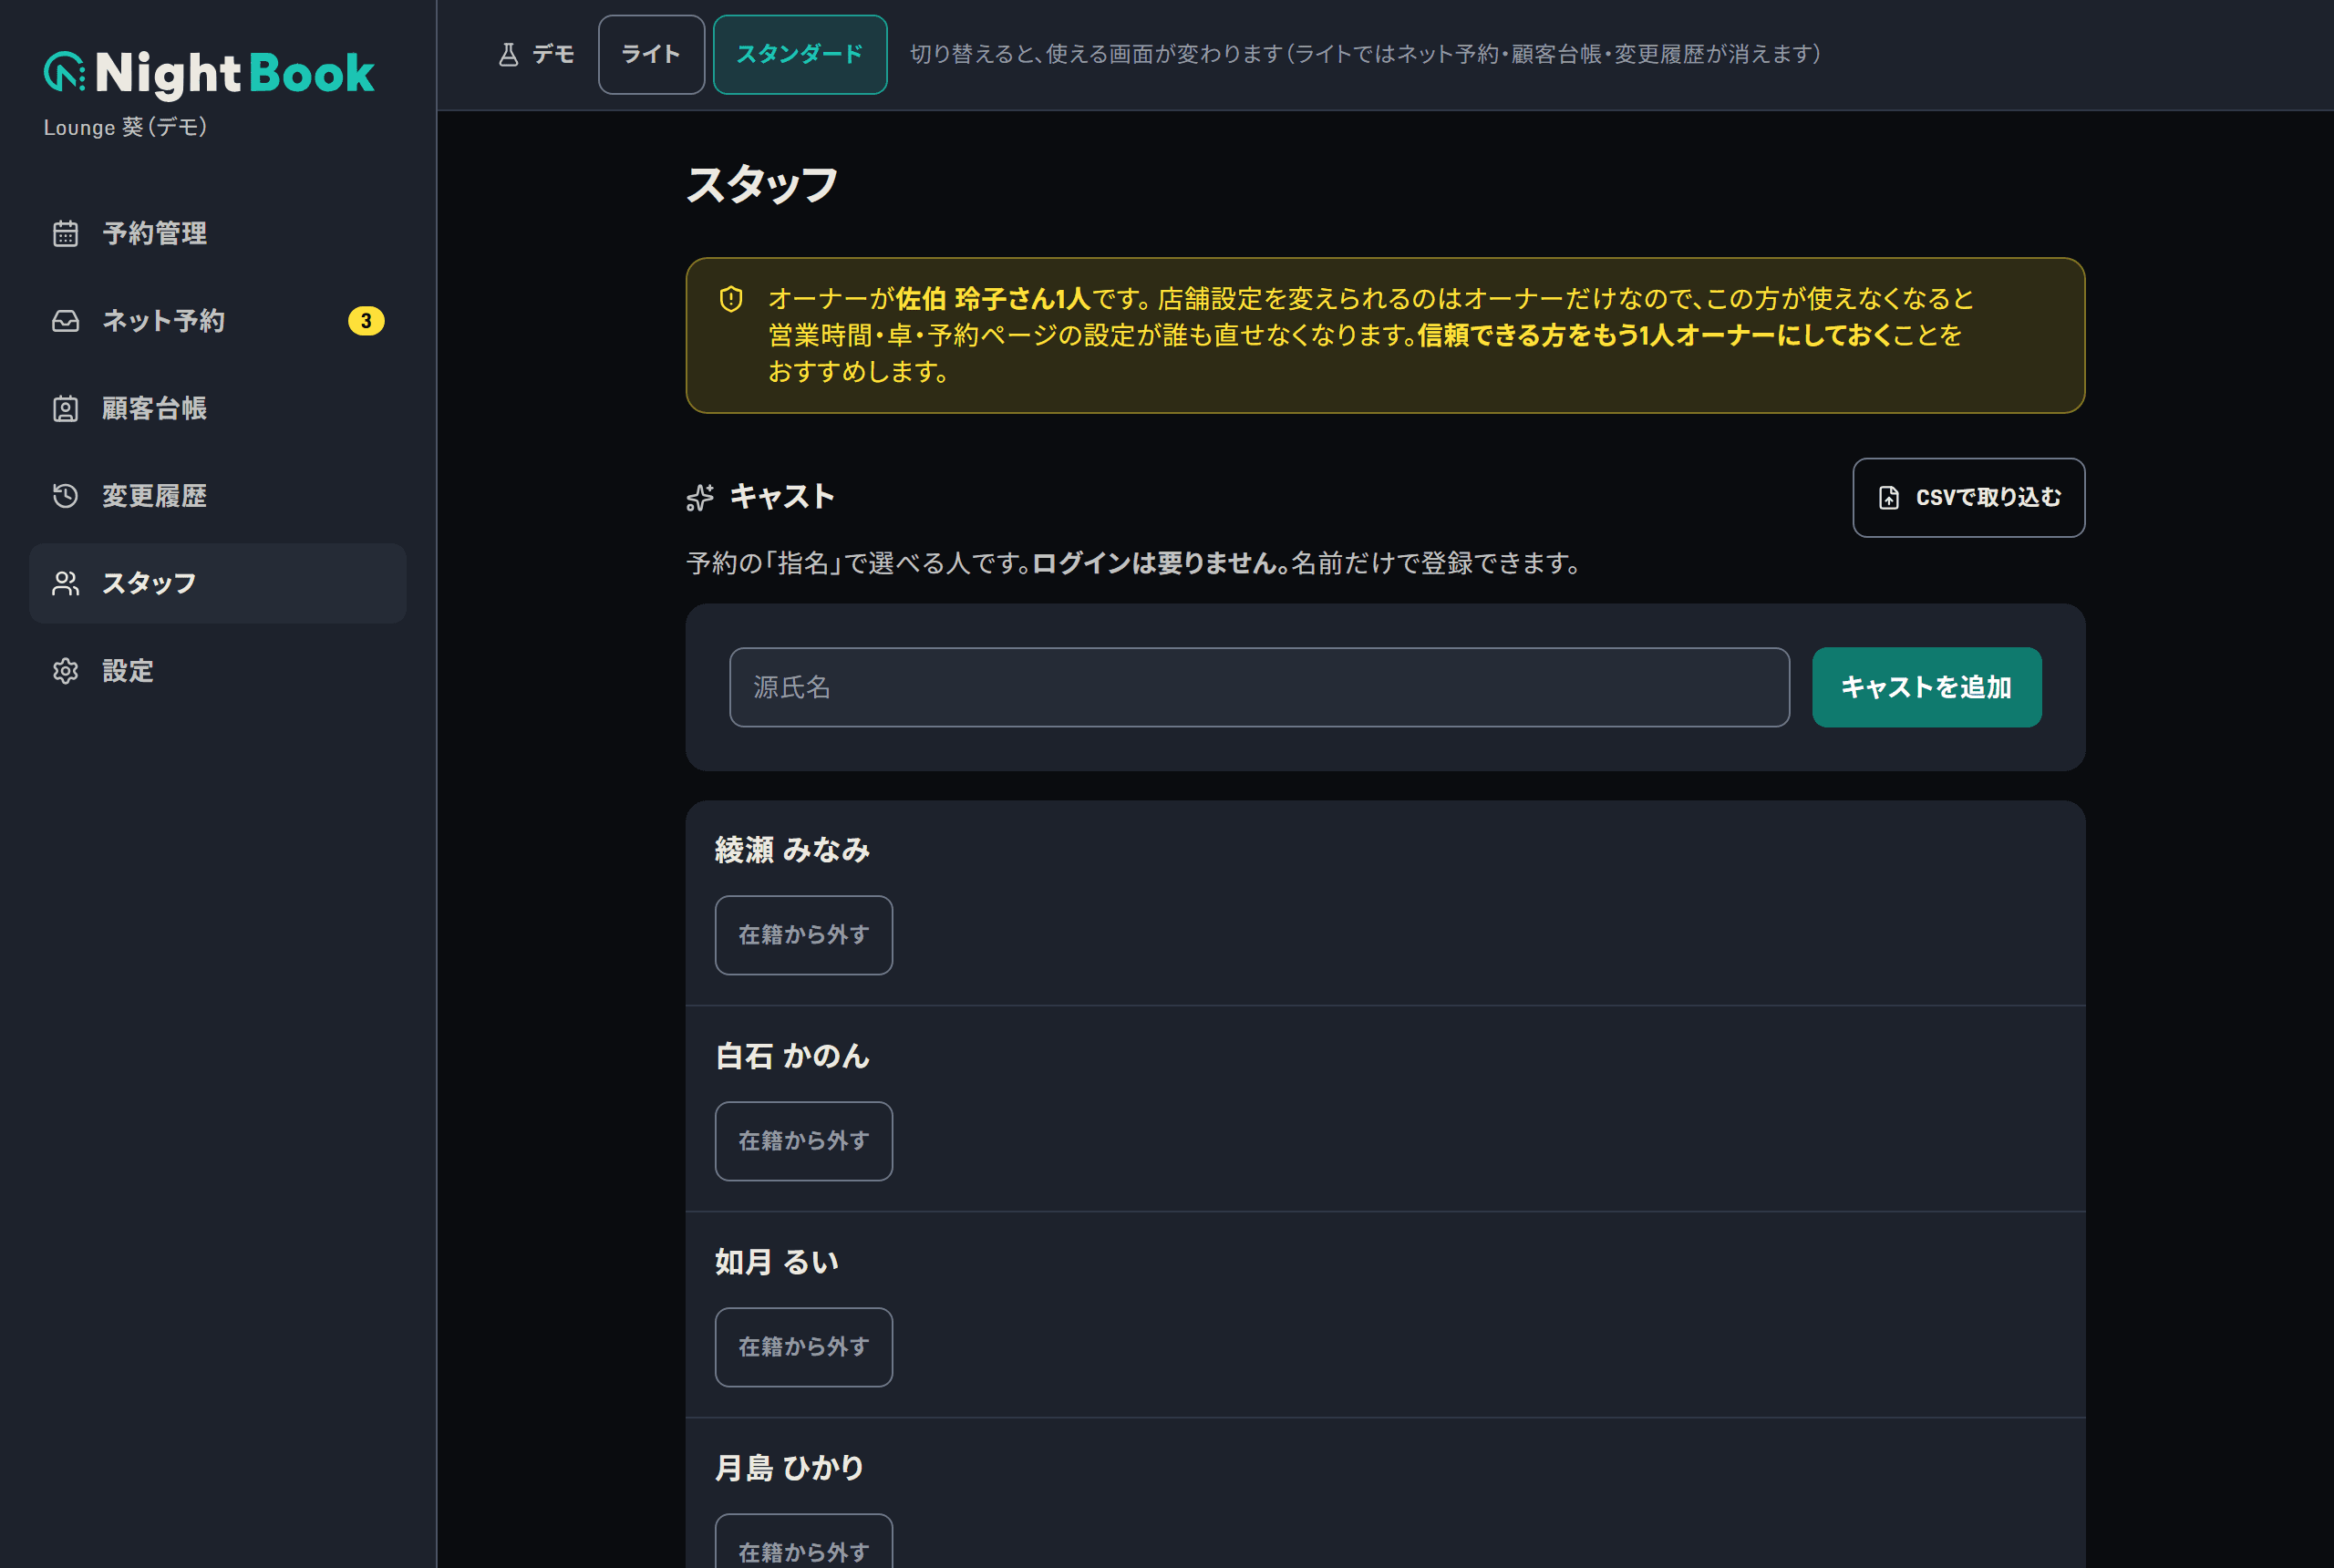Remove 如月 るい with 在籍から外す
The height and width of the screenshot is (1568, 2334).
(803, 1347)
